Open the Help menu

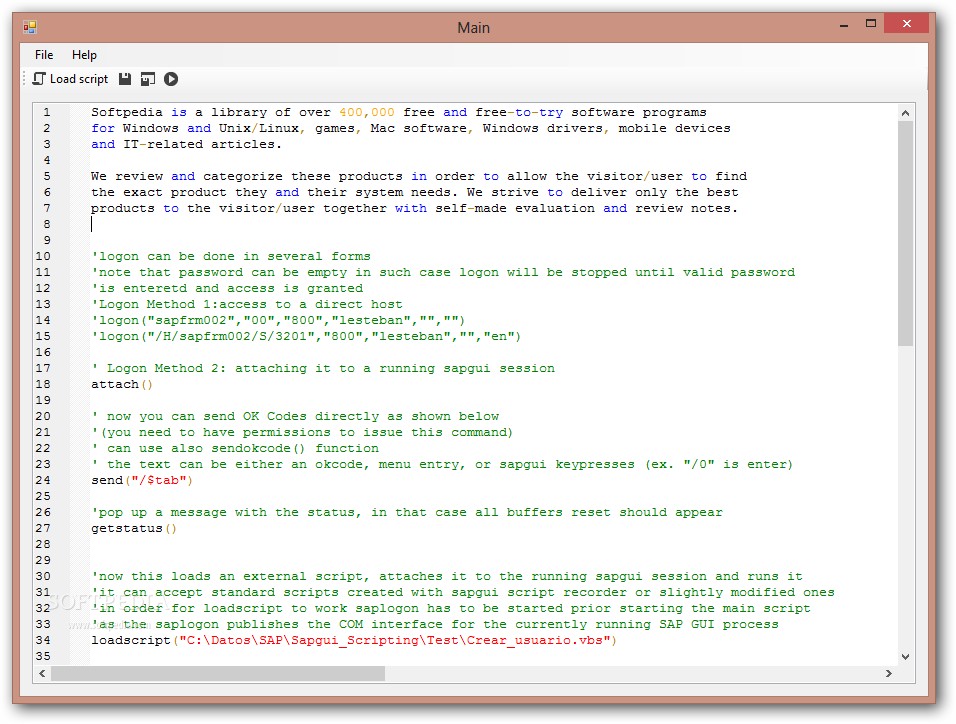[84, 55]
